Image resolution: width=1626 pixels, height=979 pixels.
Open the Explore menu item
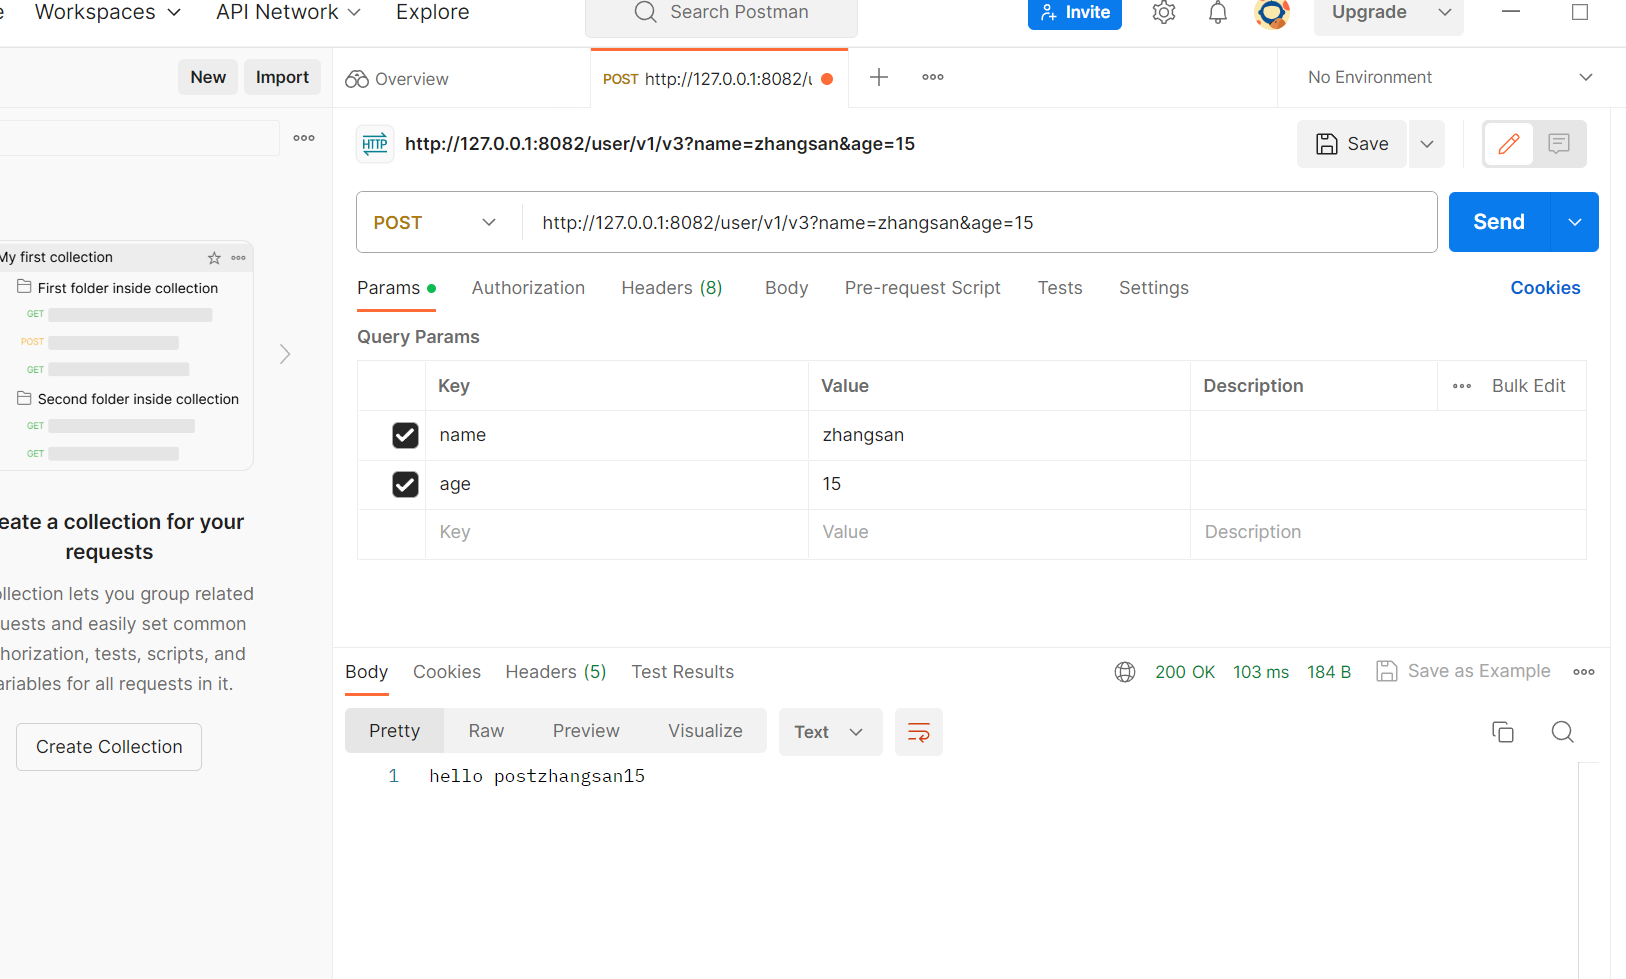(x=432, y=12)
